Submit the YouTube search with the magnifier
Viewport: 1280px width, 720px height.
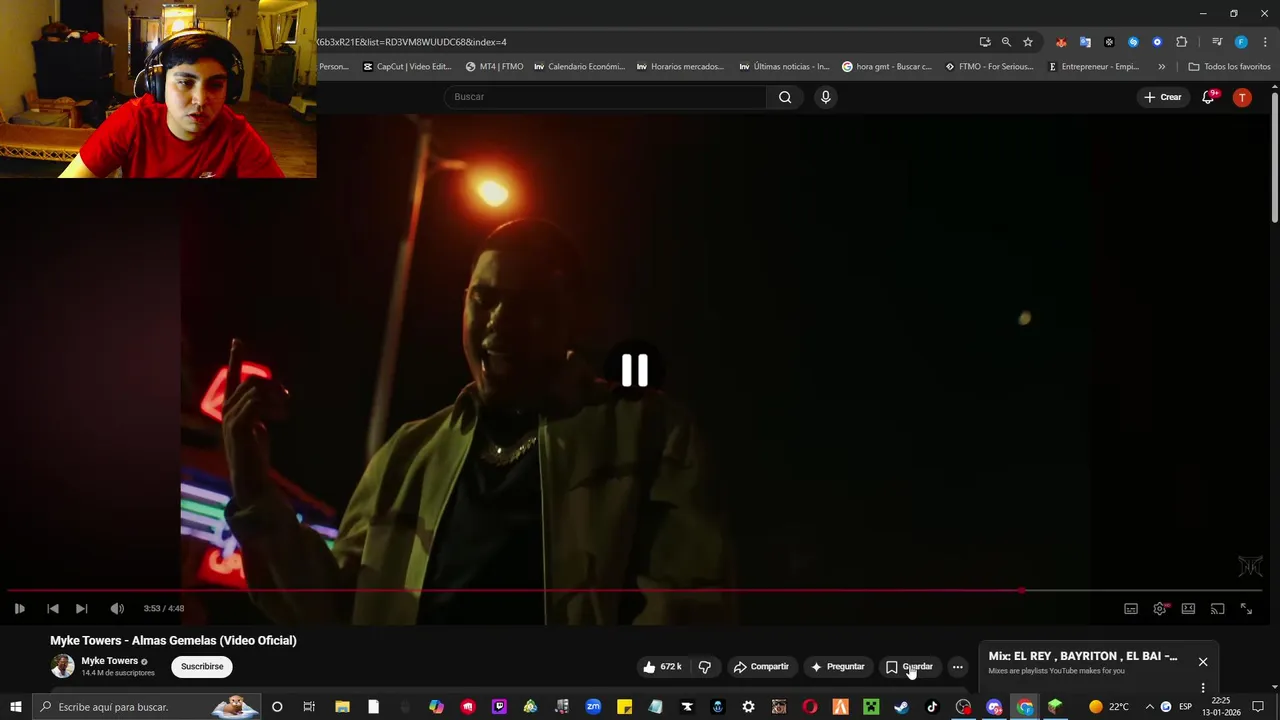(785, 97)
